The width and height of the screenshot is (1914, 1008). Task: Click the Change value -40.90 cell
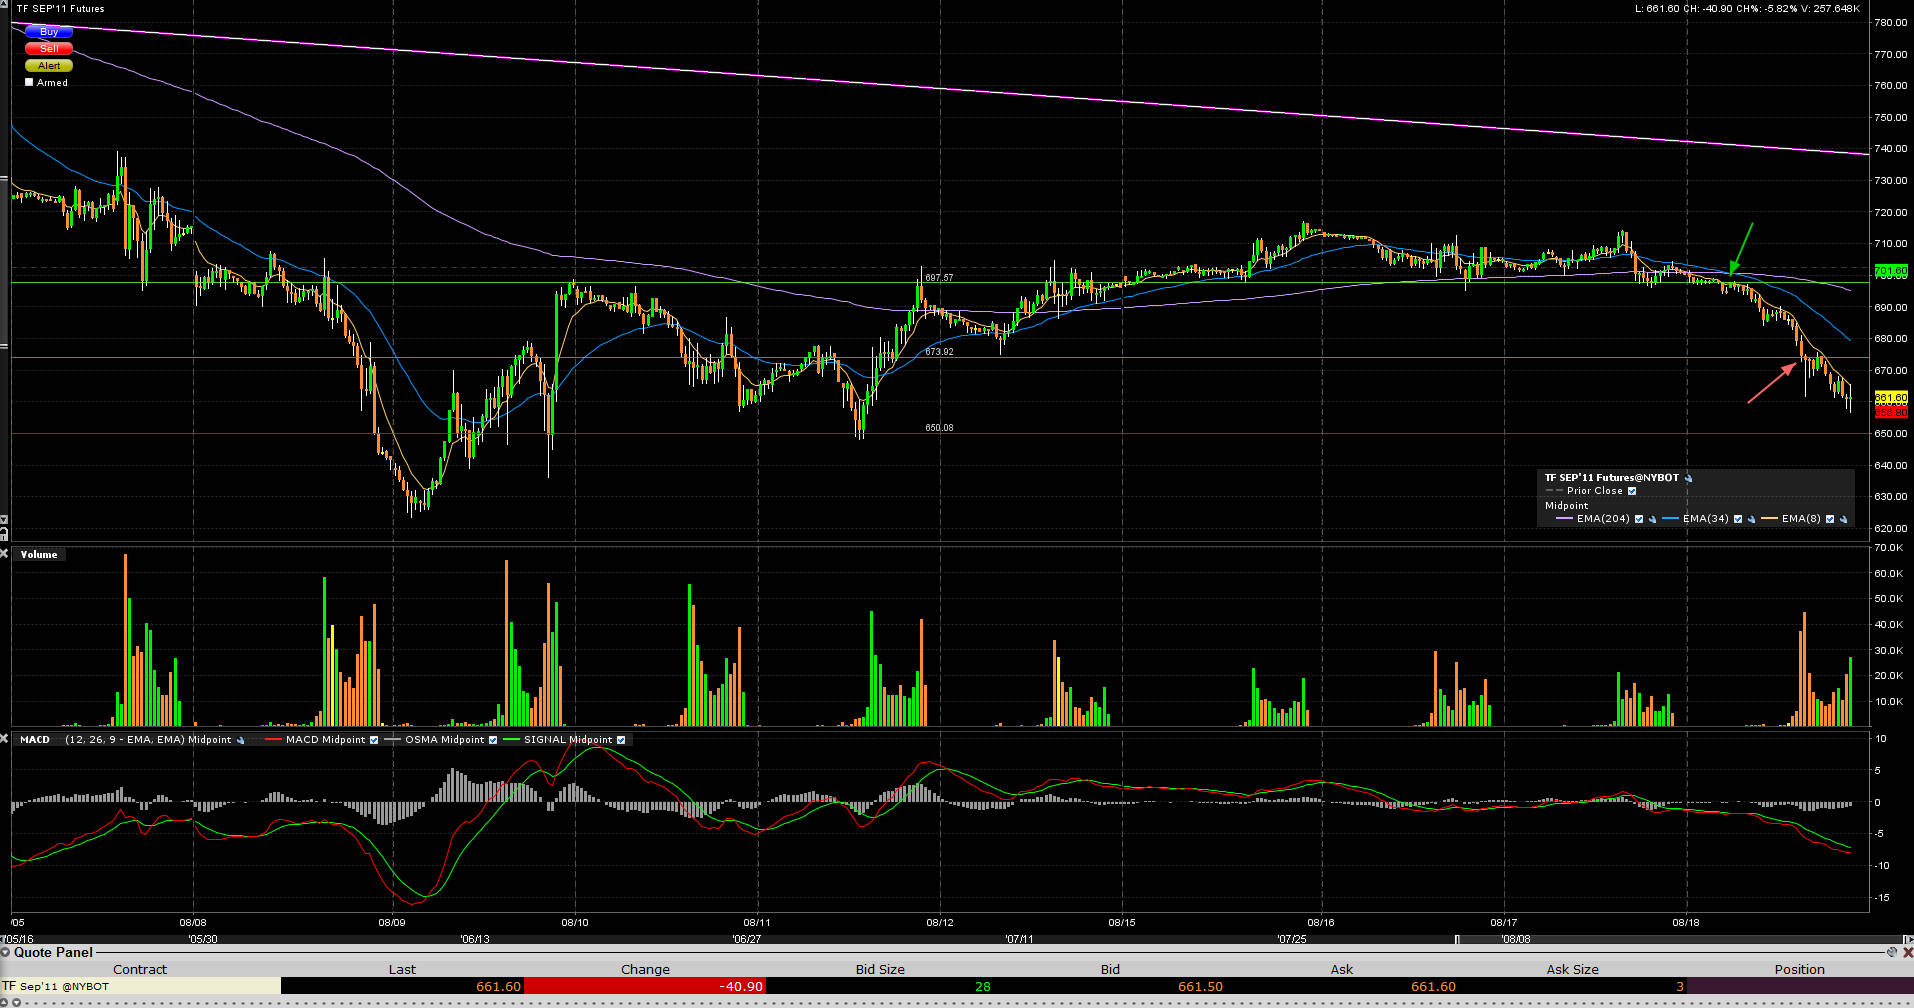[645, 986]
